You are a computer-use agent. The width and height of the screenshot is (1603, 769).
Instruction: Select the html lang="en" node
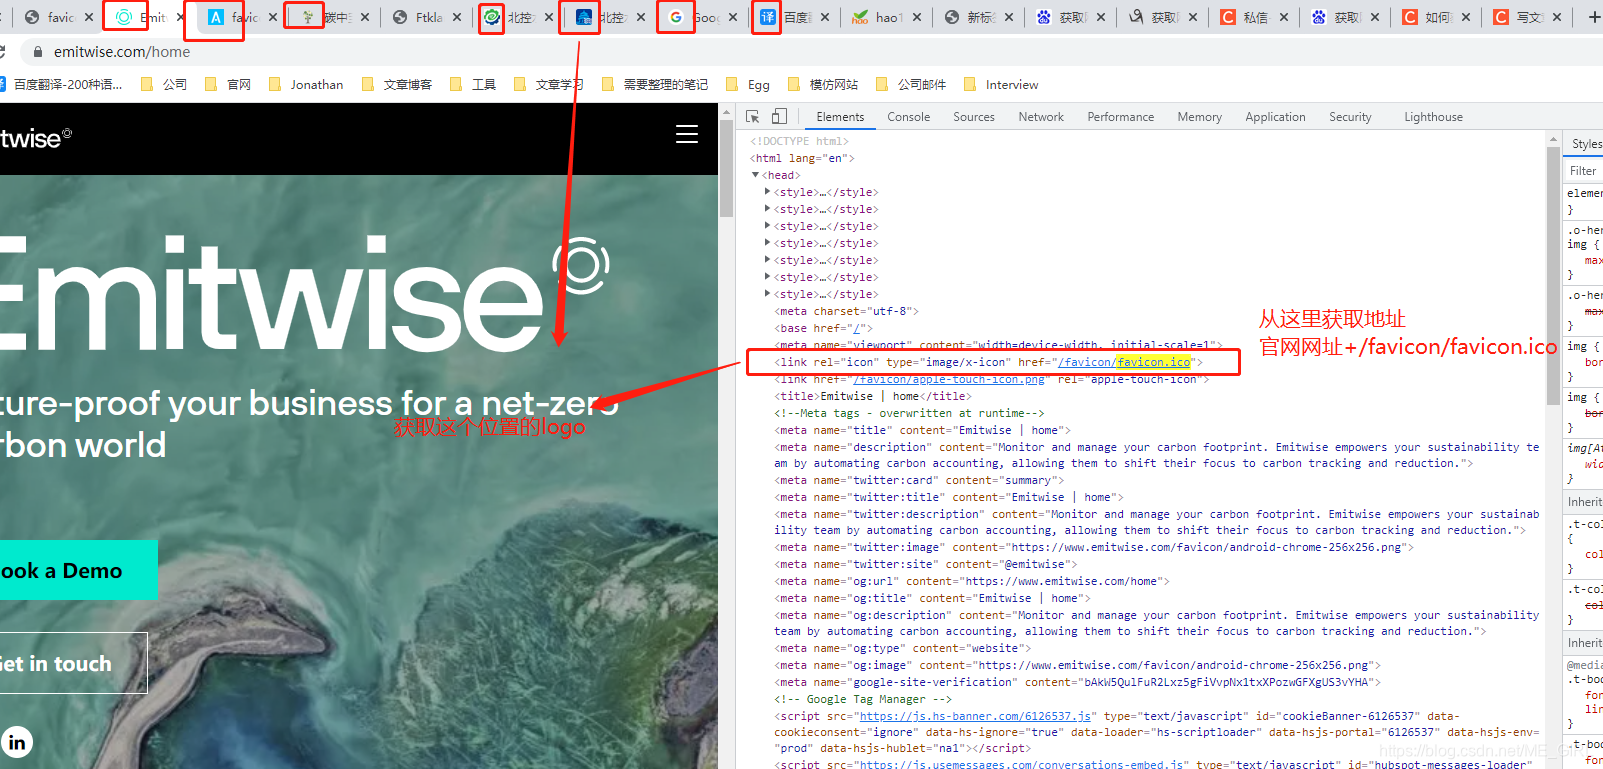[x=802, y=158]
